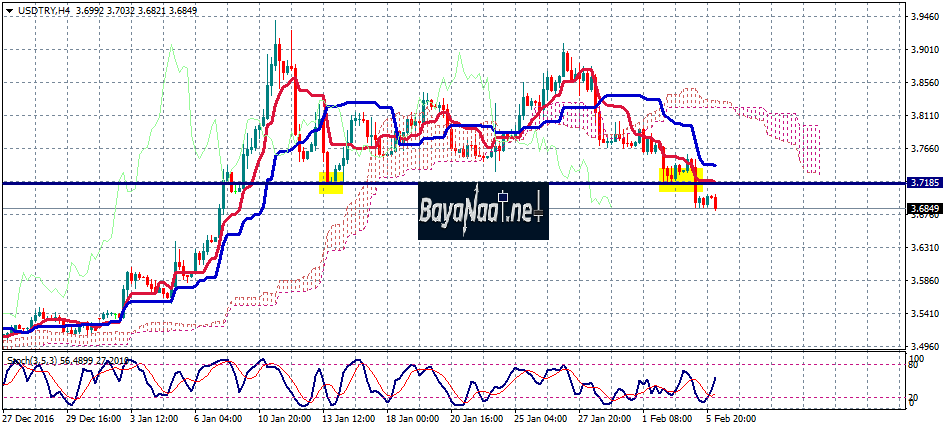Click the stochastic 80 level label
This screenshot has height=430, width=945.
click(x=912, y=366)
